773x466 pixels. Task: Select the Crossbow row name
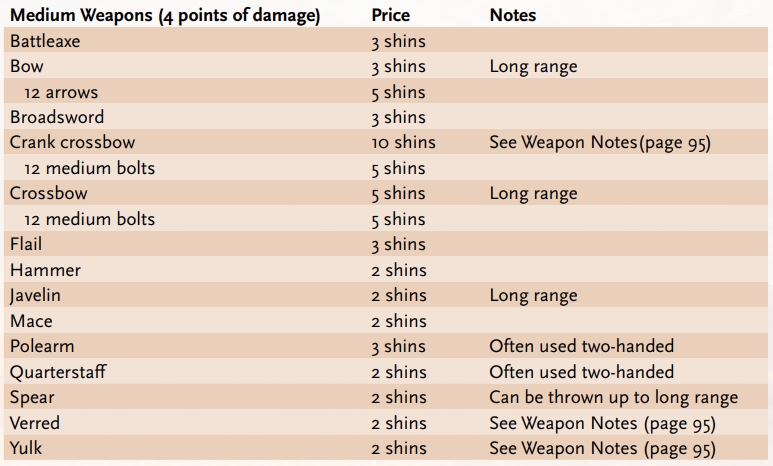48,194
